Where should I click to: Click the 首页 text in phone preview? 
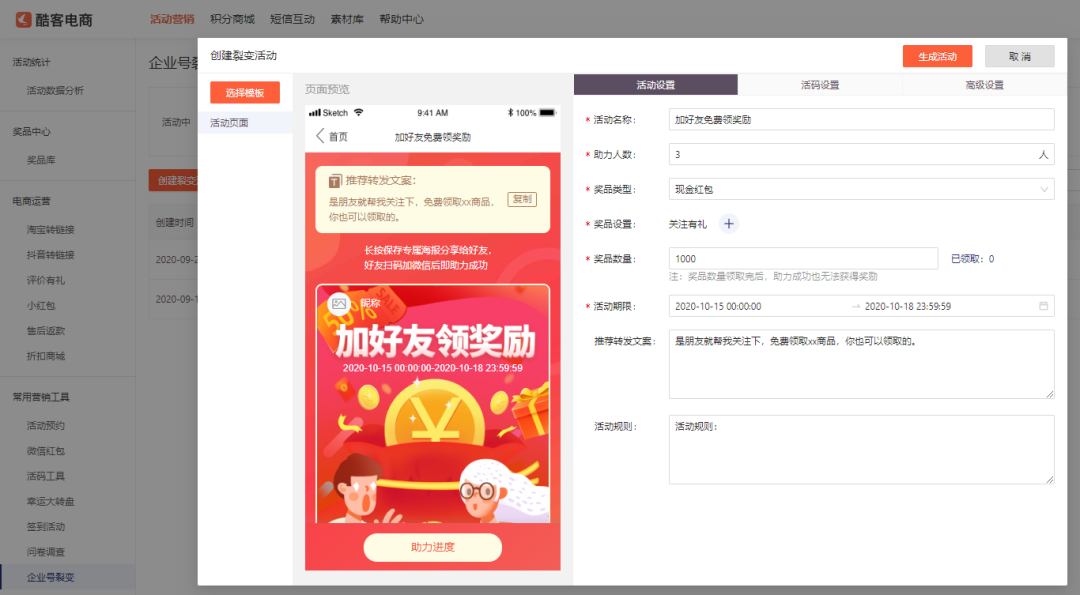tap(338, 136)
